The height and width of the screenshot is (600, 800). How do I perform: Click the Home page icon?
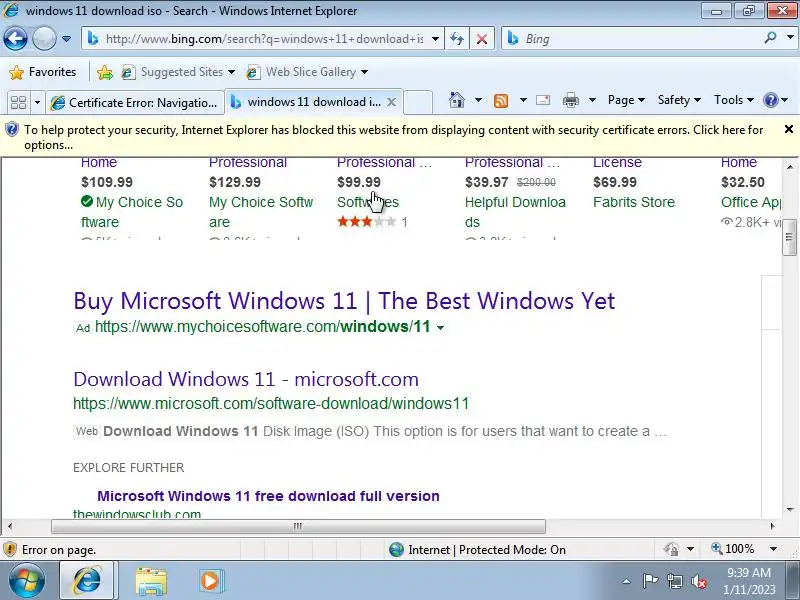coord(457,100)
